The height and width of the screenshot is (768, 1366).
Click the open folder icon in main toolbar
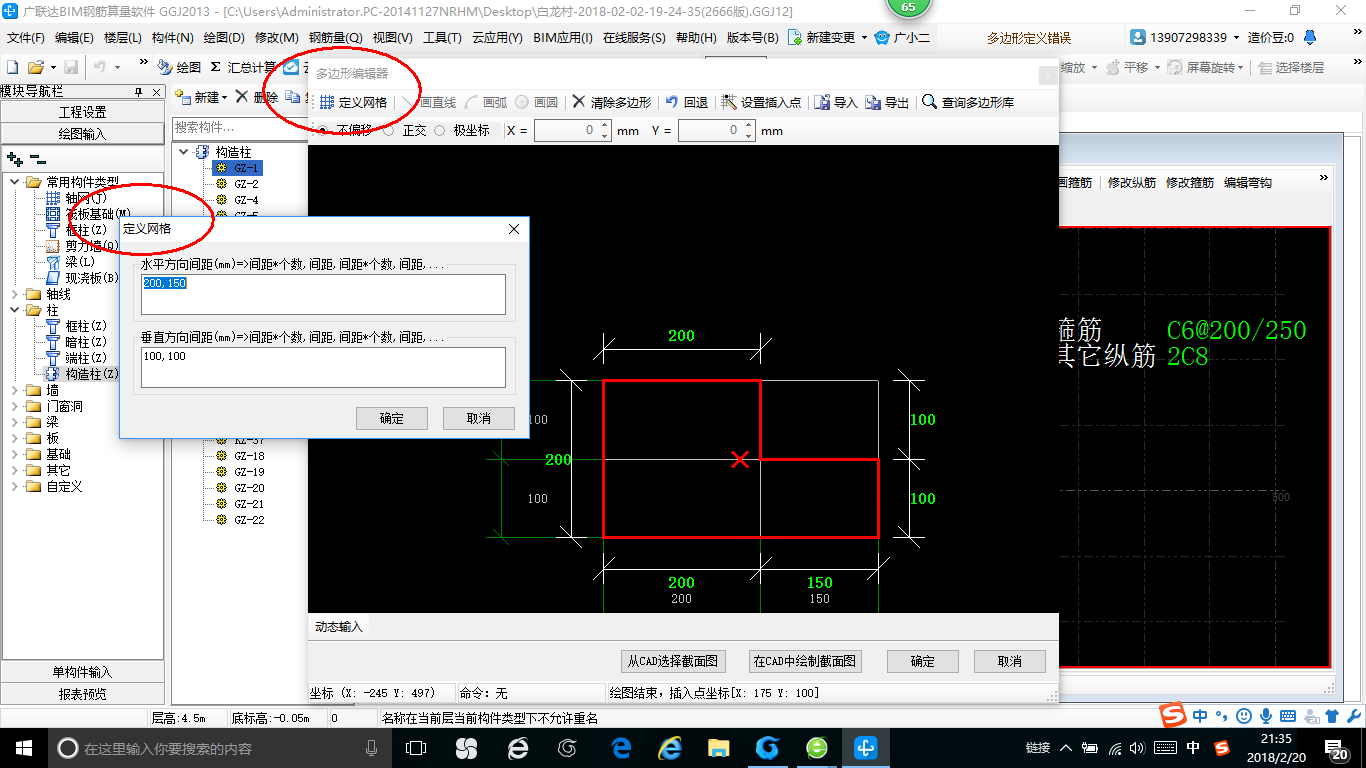(35, 67)
